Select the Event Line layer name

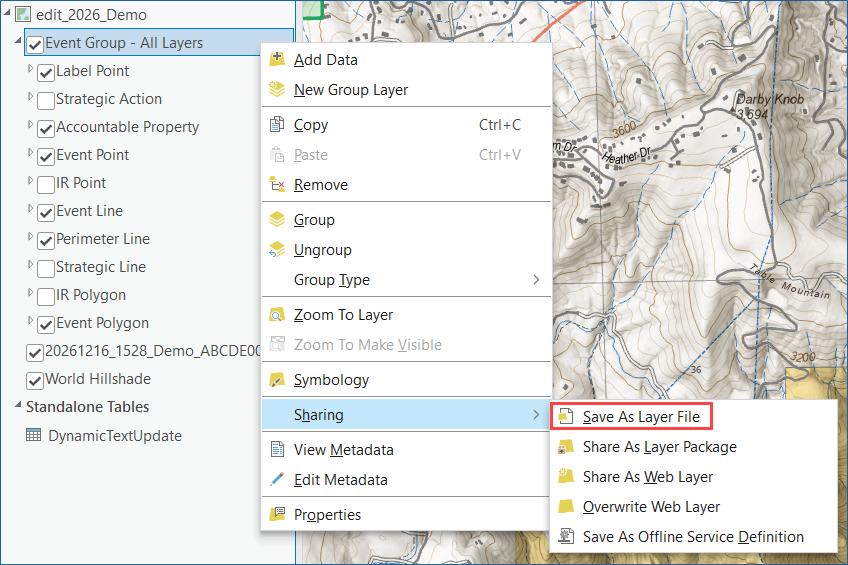89,211
